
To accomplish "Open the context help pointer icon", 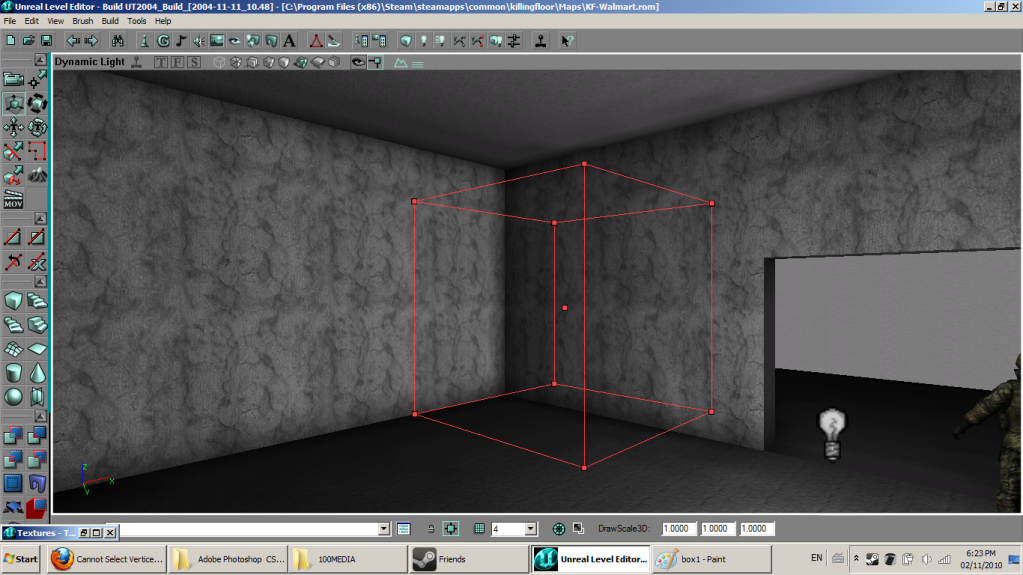I will pos(567,41).
